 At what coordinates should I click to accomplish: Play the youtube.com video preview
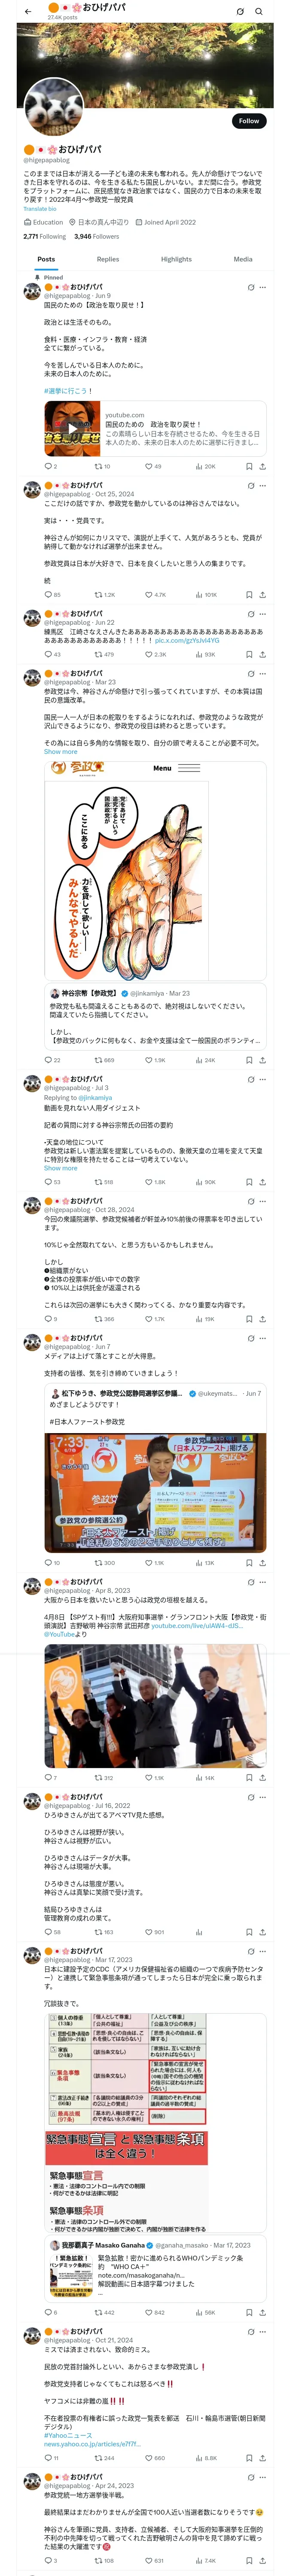click(x=72, y=429)
